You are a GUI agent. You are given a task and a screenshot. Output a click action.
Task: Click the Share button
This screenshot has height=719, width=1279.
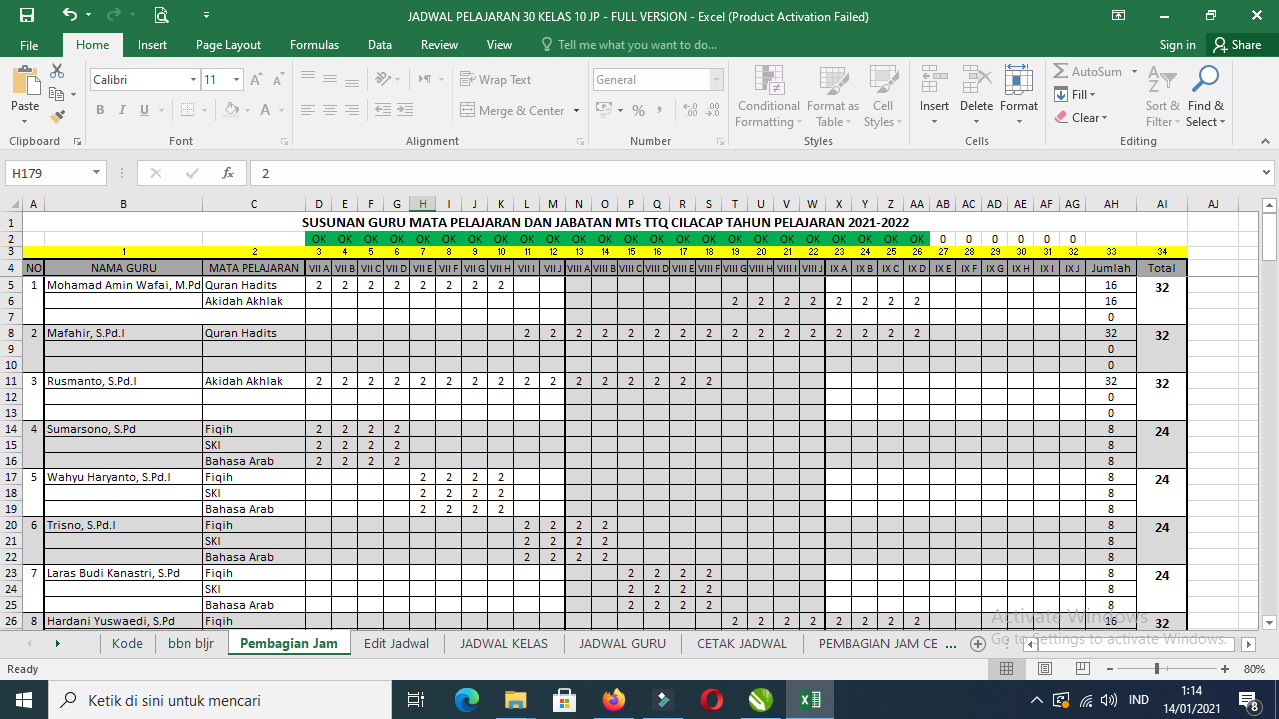(x=1236, y=45)
